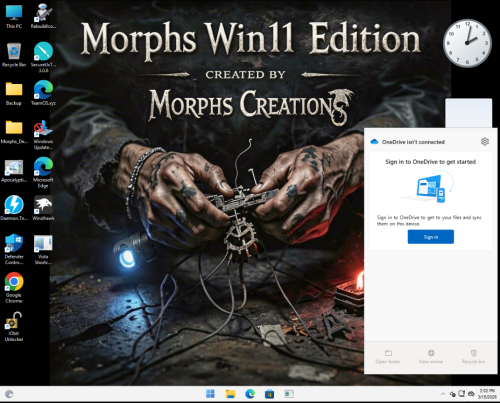Click the IObit Unlocker desktop icon
500x403 pixels.
pyautogui.click(x=14, y=326)
